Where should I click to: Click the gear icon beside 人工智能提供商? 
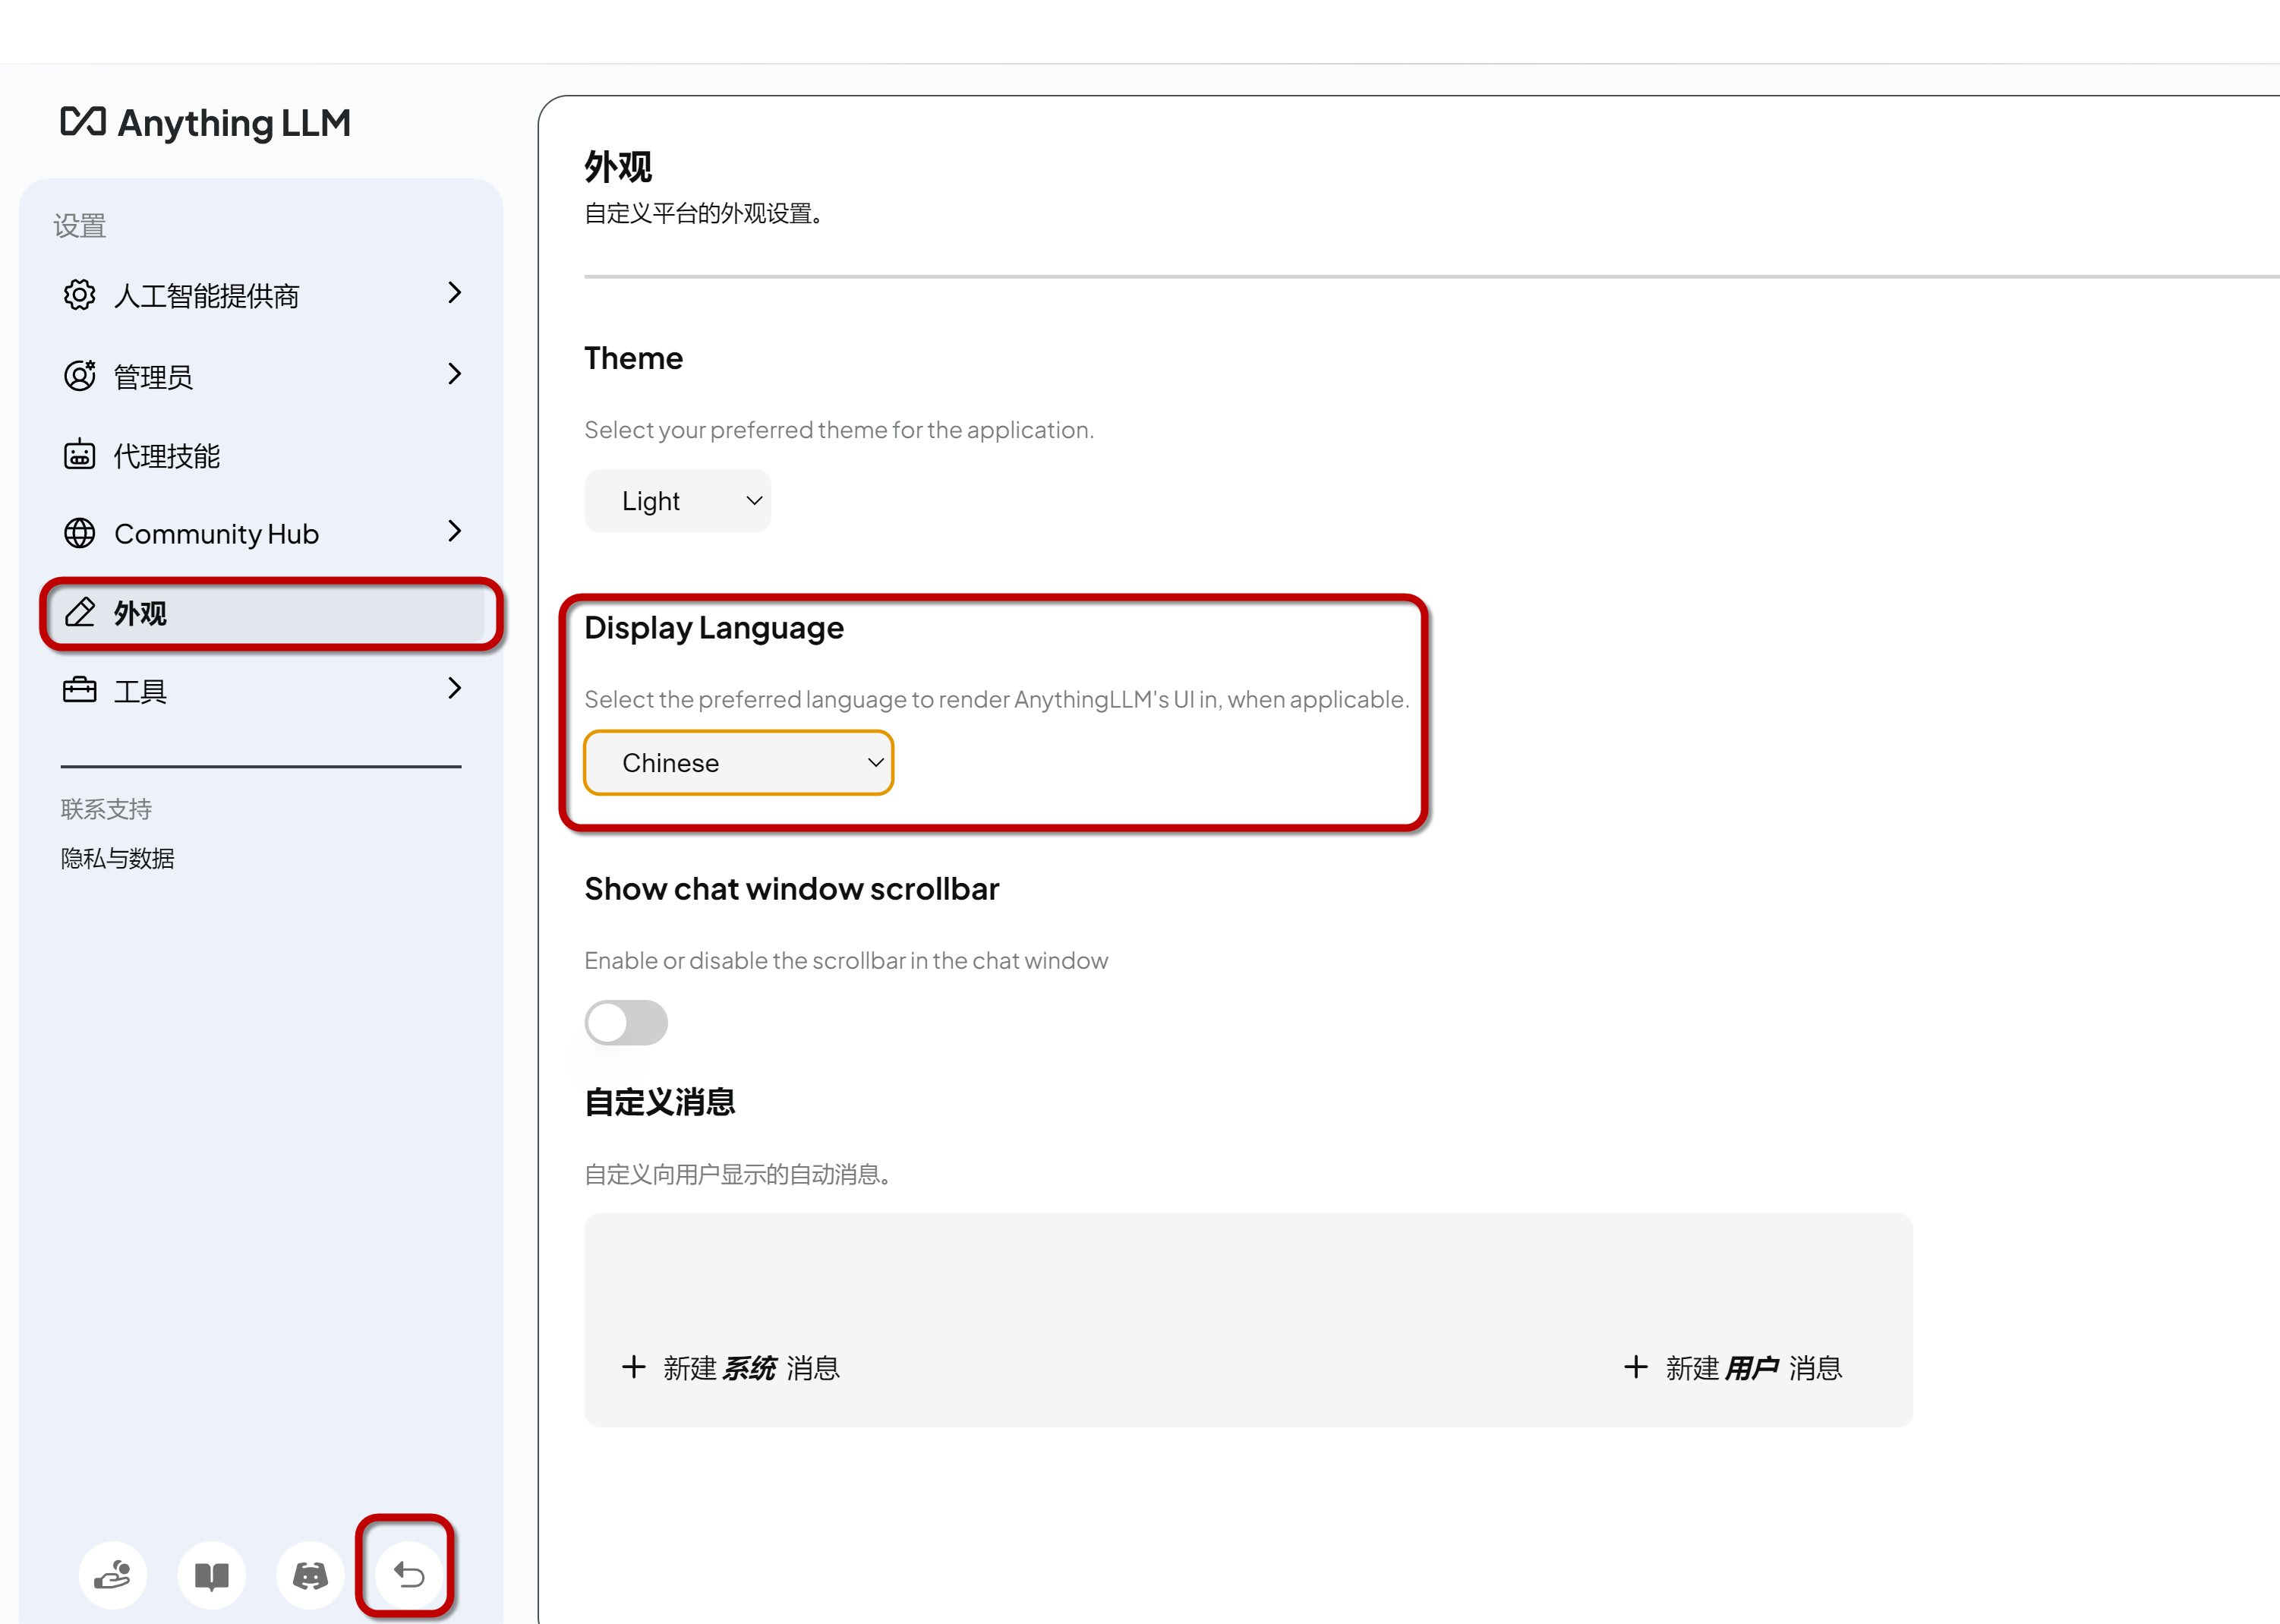[x=79, y=295]
